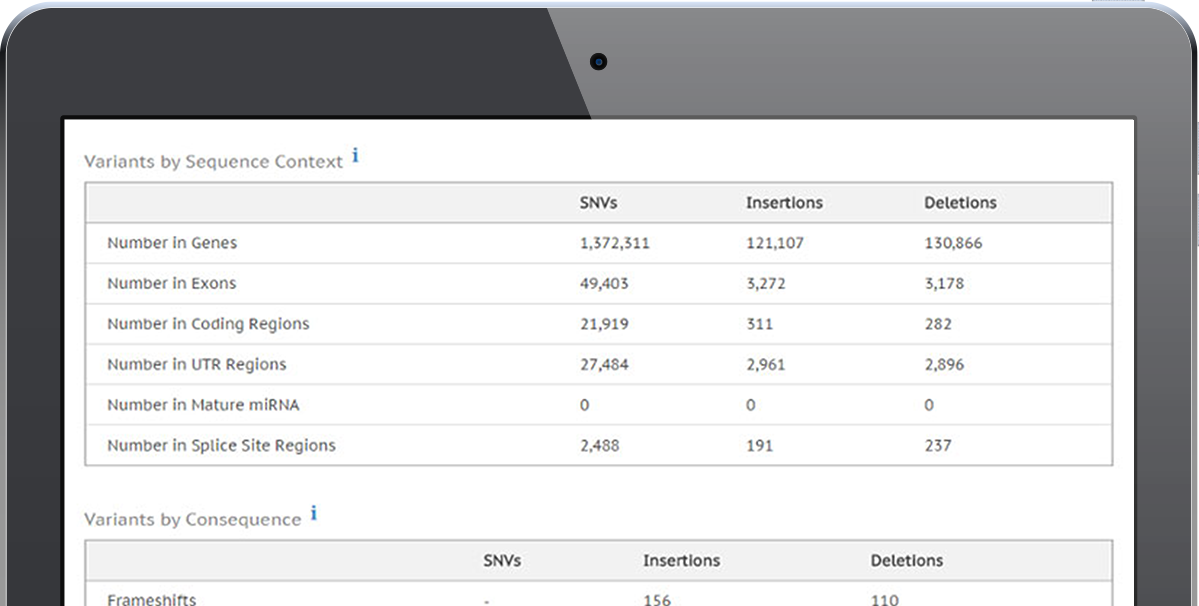Click the 130,866 Deletions in Genes value
Viewport: 1199px width, 606px height.
(953, 243)
